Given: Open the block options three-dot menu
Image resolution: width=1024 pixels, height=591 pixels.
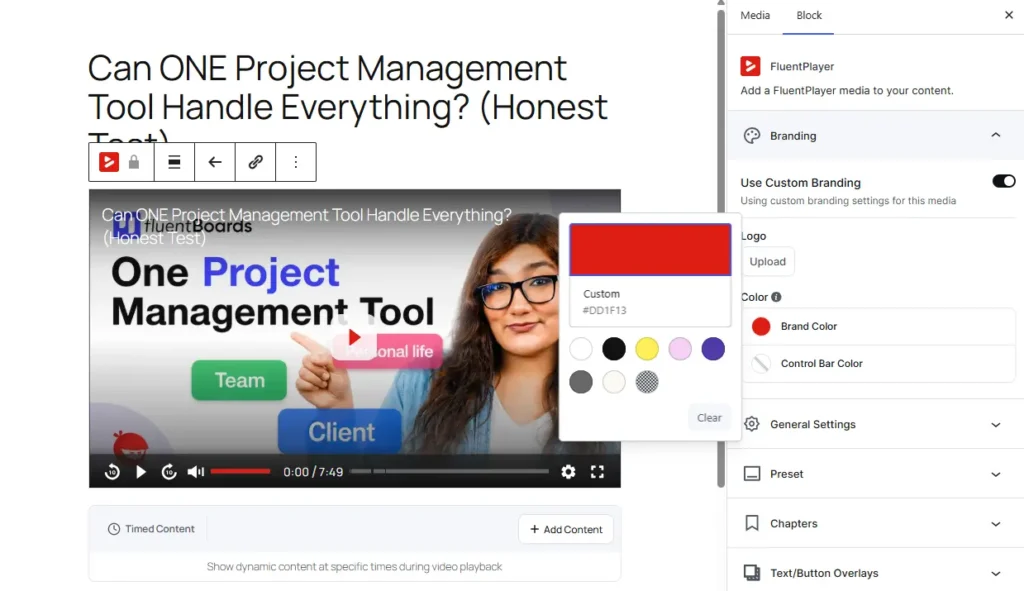Looking at the screenshot, I should (296, 162).
